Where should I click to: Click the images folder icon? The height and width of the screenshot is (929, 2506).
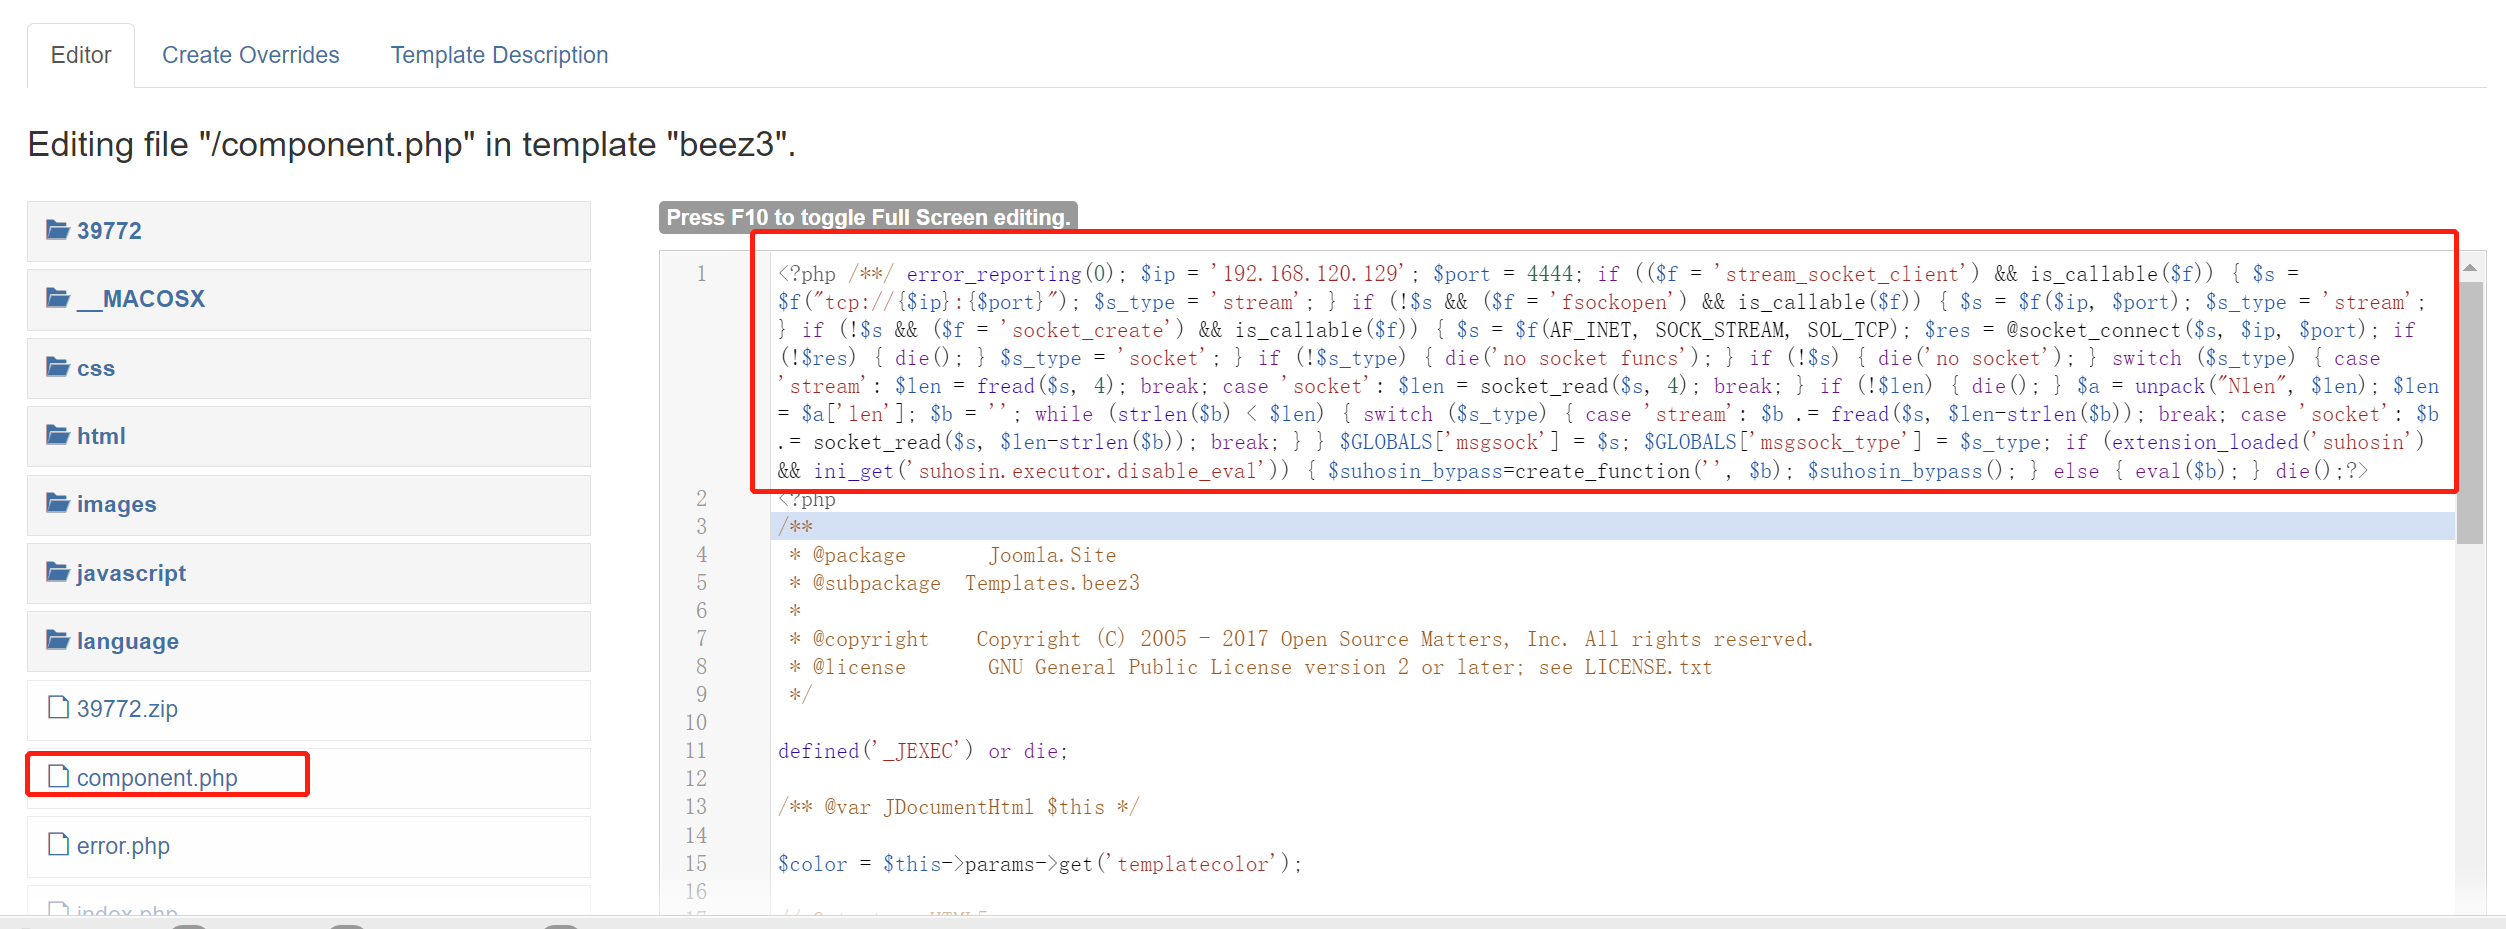58,503
